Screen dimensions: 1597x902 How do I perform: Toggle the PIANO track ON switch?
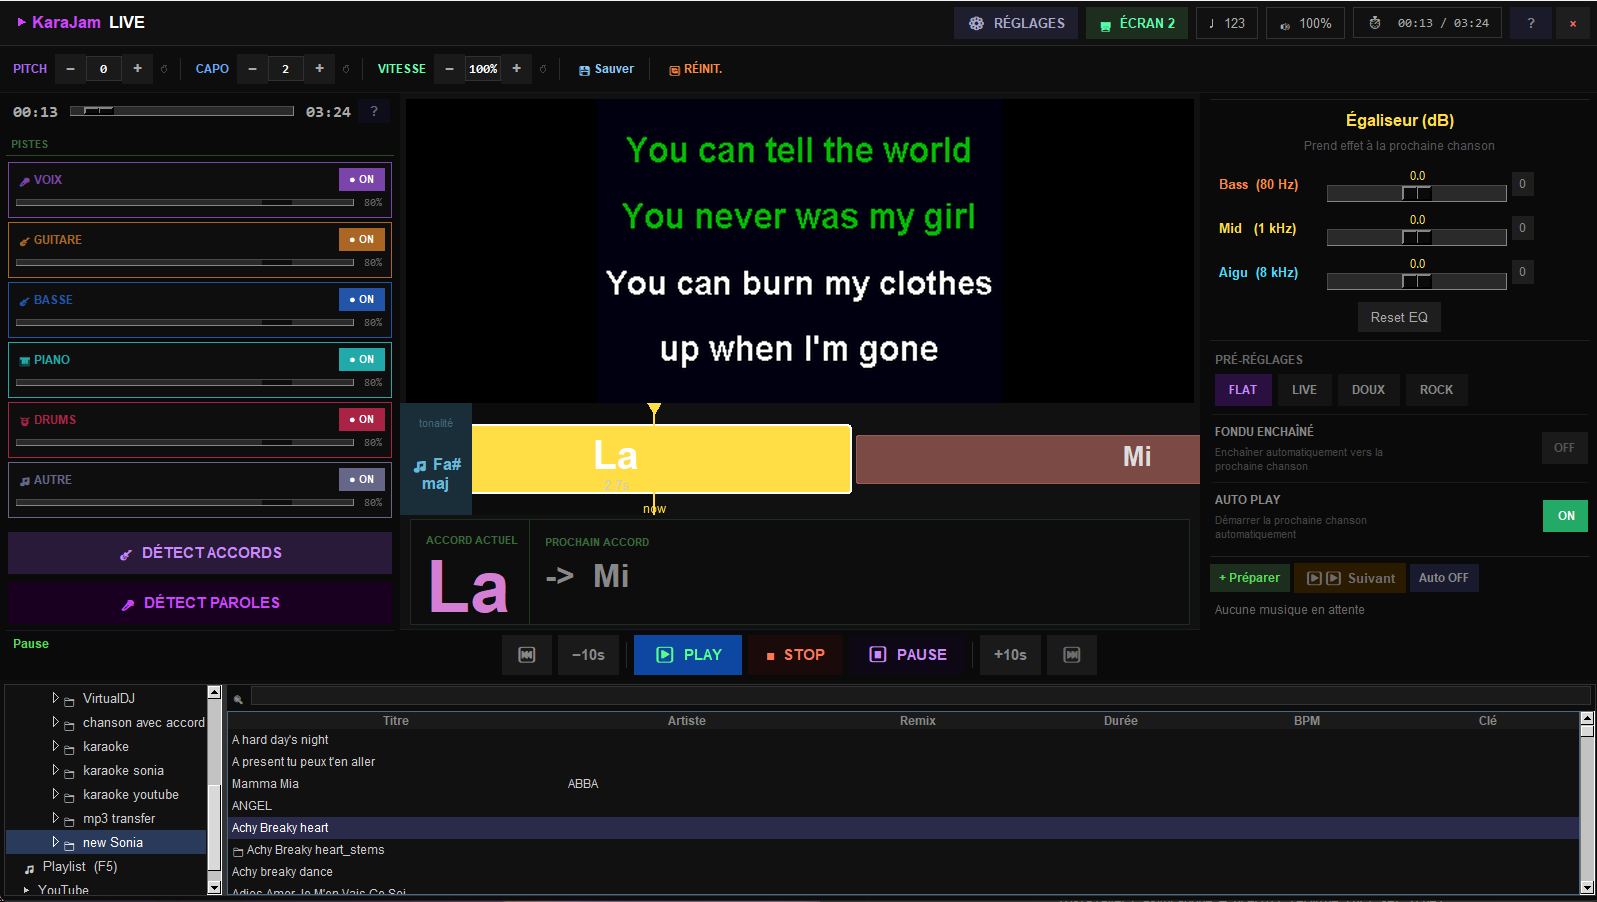point(362,359)
